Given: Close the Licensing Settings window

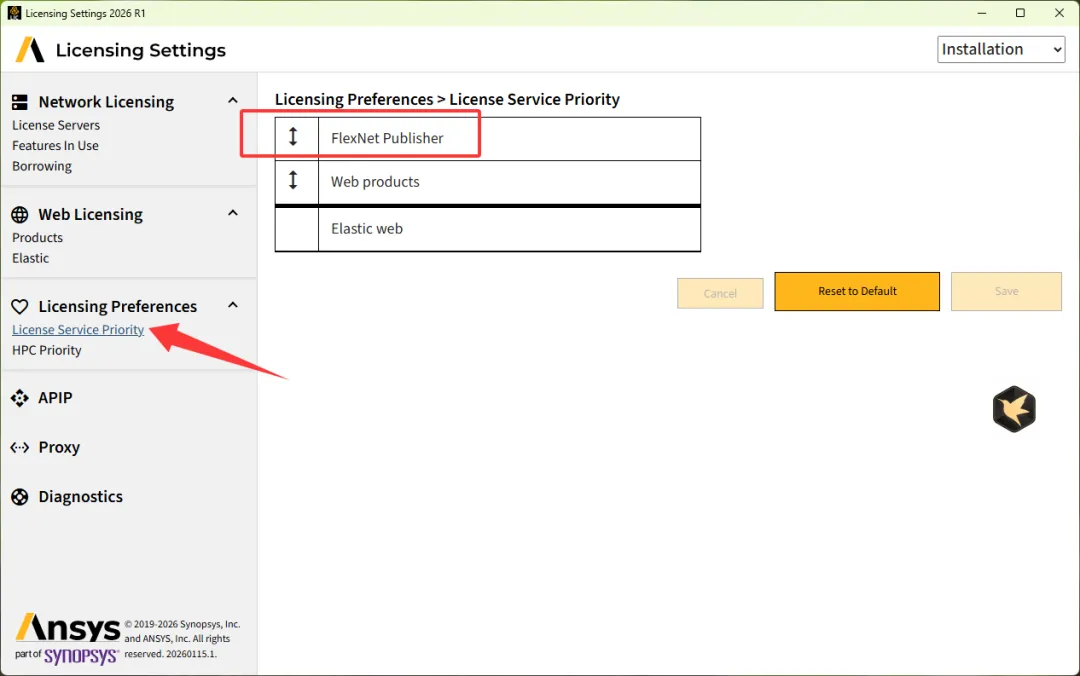Looking at the screenshot, I should coord(1059,12).
